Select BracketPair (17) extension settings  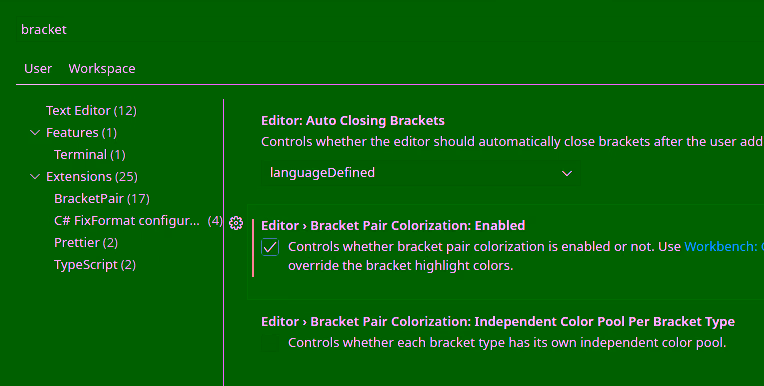click(102, 198)
